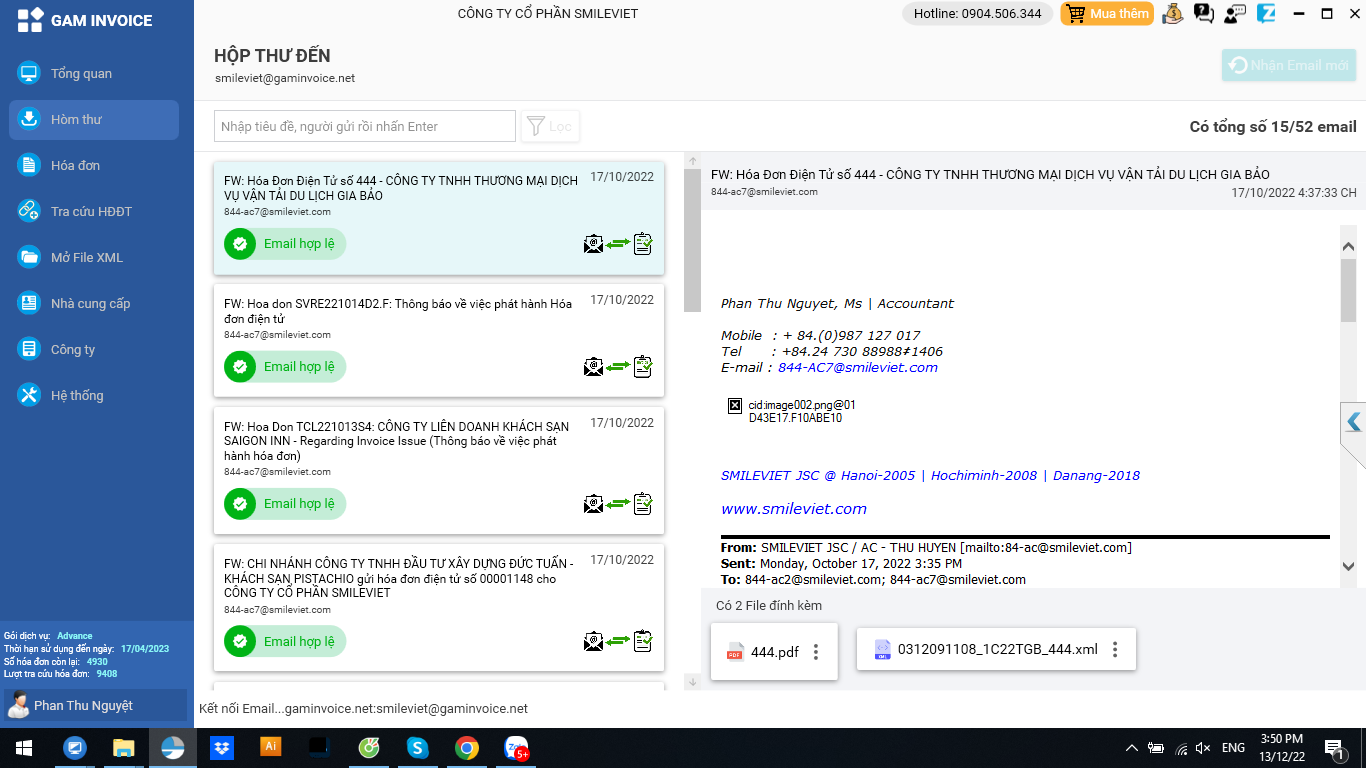Viewport: 1366px width, 768px height.
Task: Click Email hợp lệ badge on SVRE221014D2.F email
Action: pos(285,367)
